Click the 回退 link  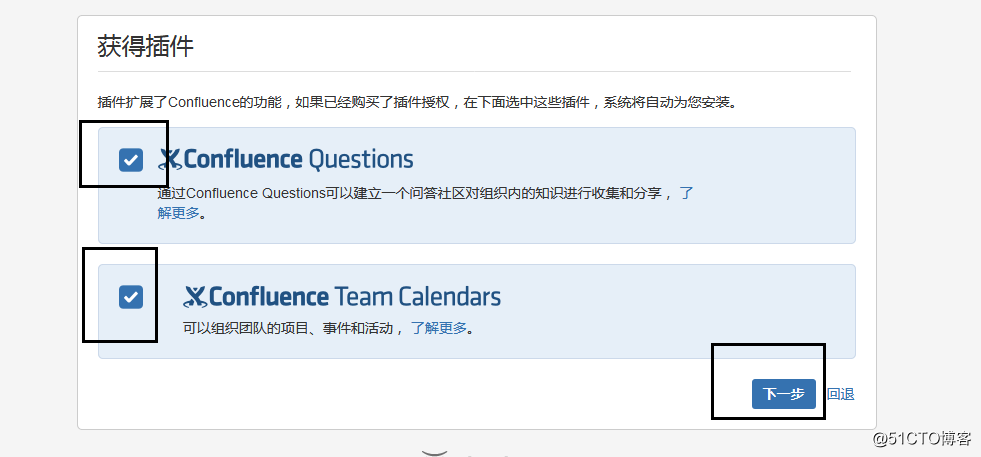(x=841, y=394)
